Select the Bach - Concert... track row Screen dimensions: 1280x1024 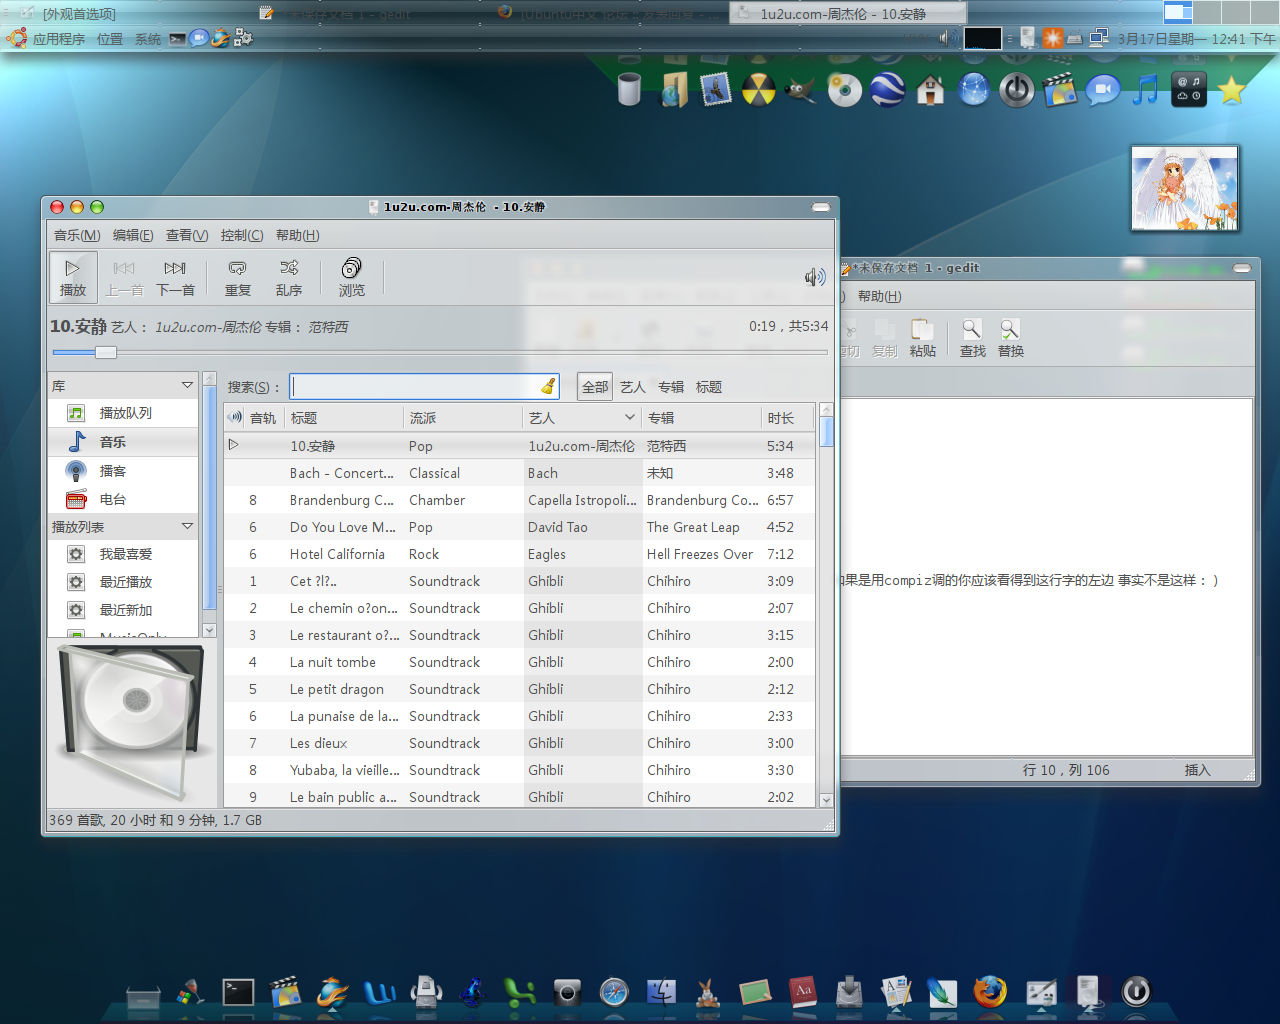pyautogui.click(x=520, y=473)
